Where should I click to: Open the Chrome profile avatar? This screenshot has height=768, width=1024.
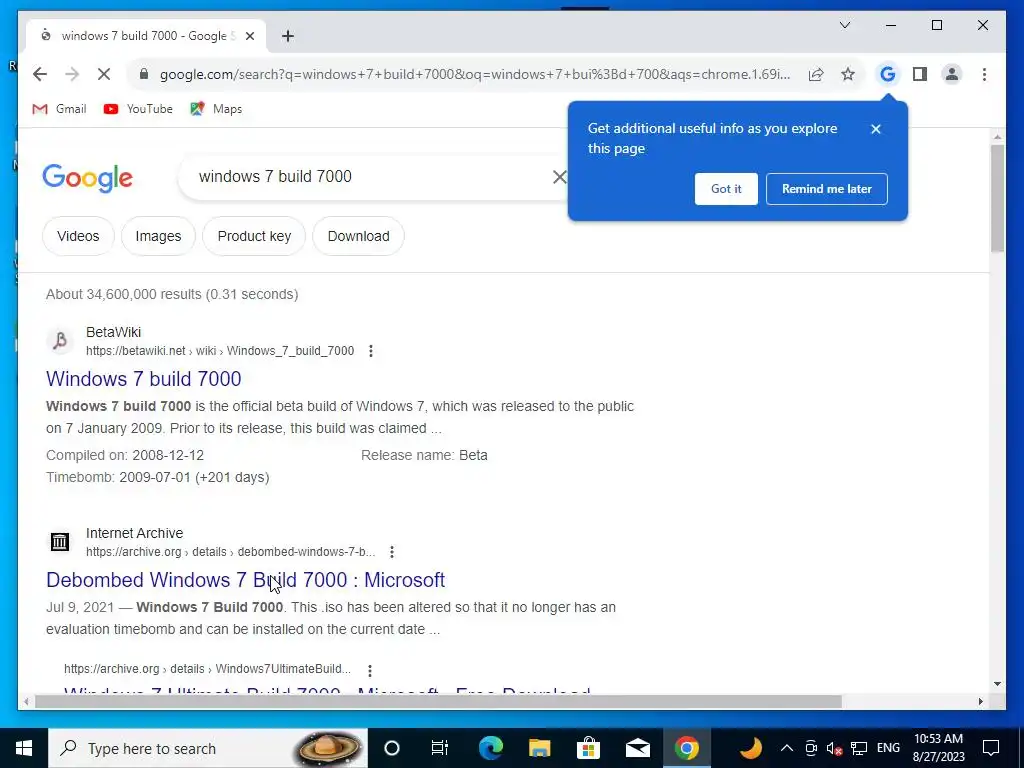tap(952, 74)
